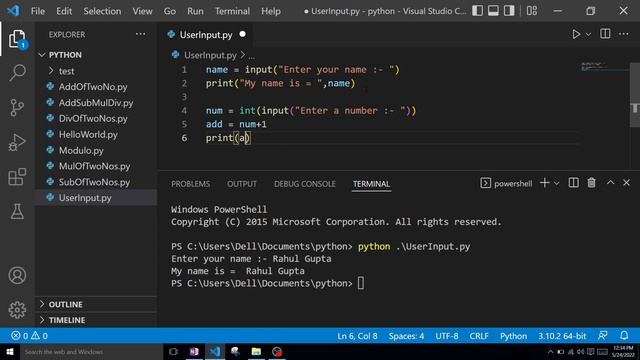Open errors and warnings status item
The image size is (640, 360).
coord(29,336)
